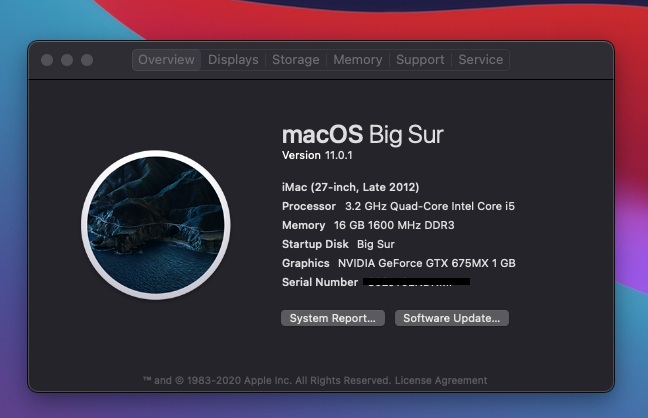The image size is (648, 418).
Task: Click the 1983-2020 Apple Inc. copyright text
Action: (267, 380)
